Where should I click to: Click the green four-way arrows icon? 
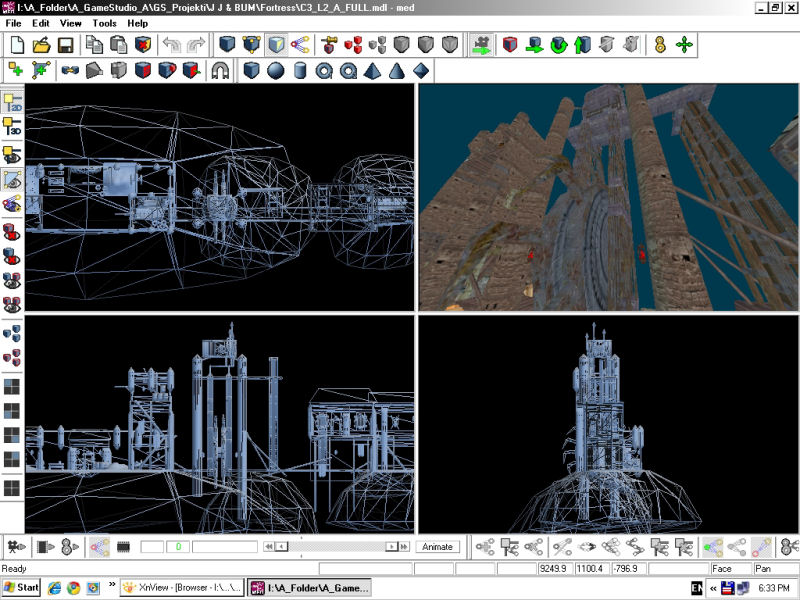pyautogui.click(x=684, y=45)
